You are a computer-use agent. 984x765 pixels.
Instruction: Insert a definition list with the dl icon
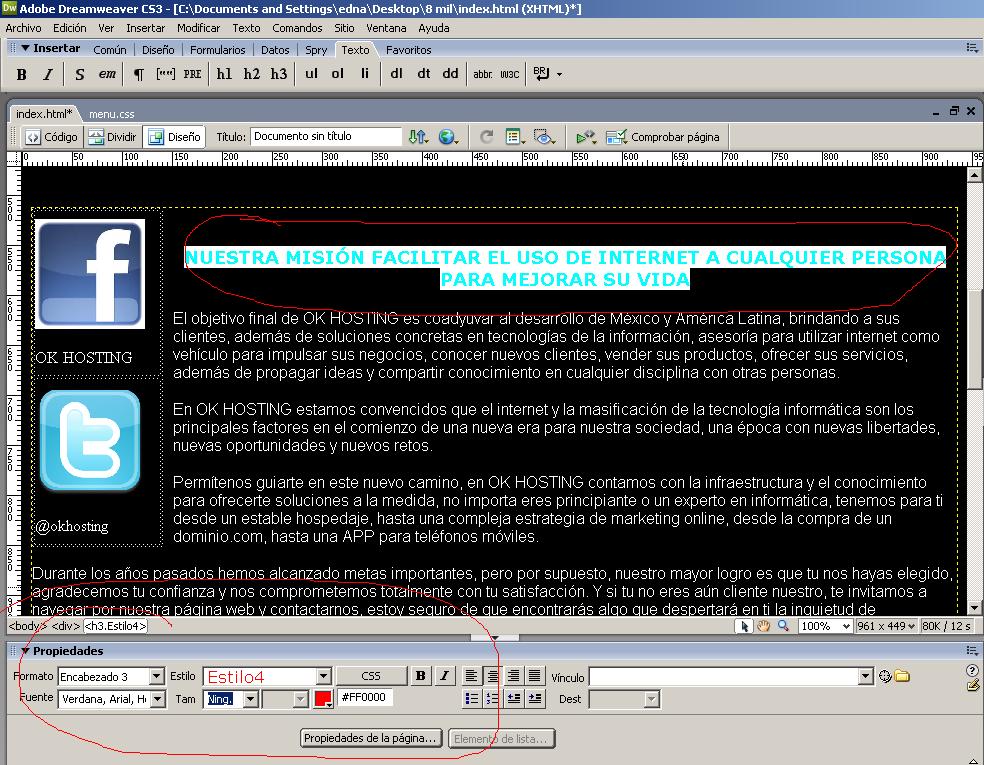click(x=396, y=74)
